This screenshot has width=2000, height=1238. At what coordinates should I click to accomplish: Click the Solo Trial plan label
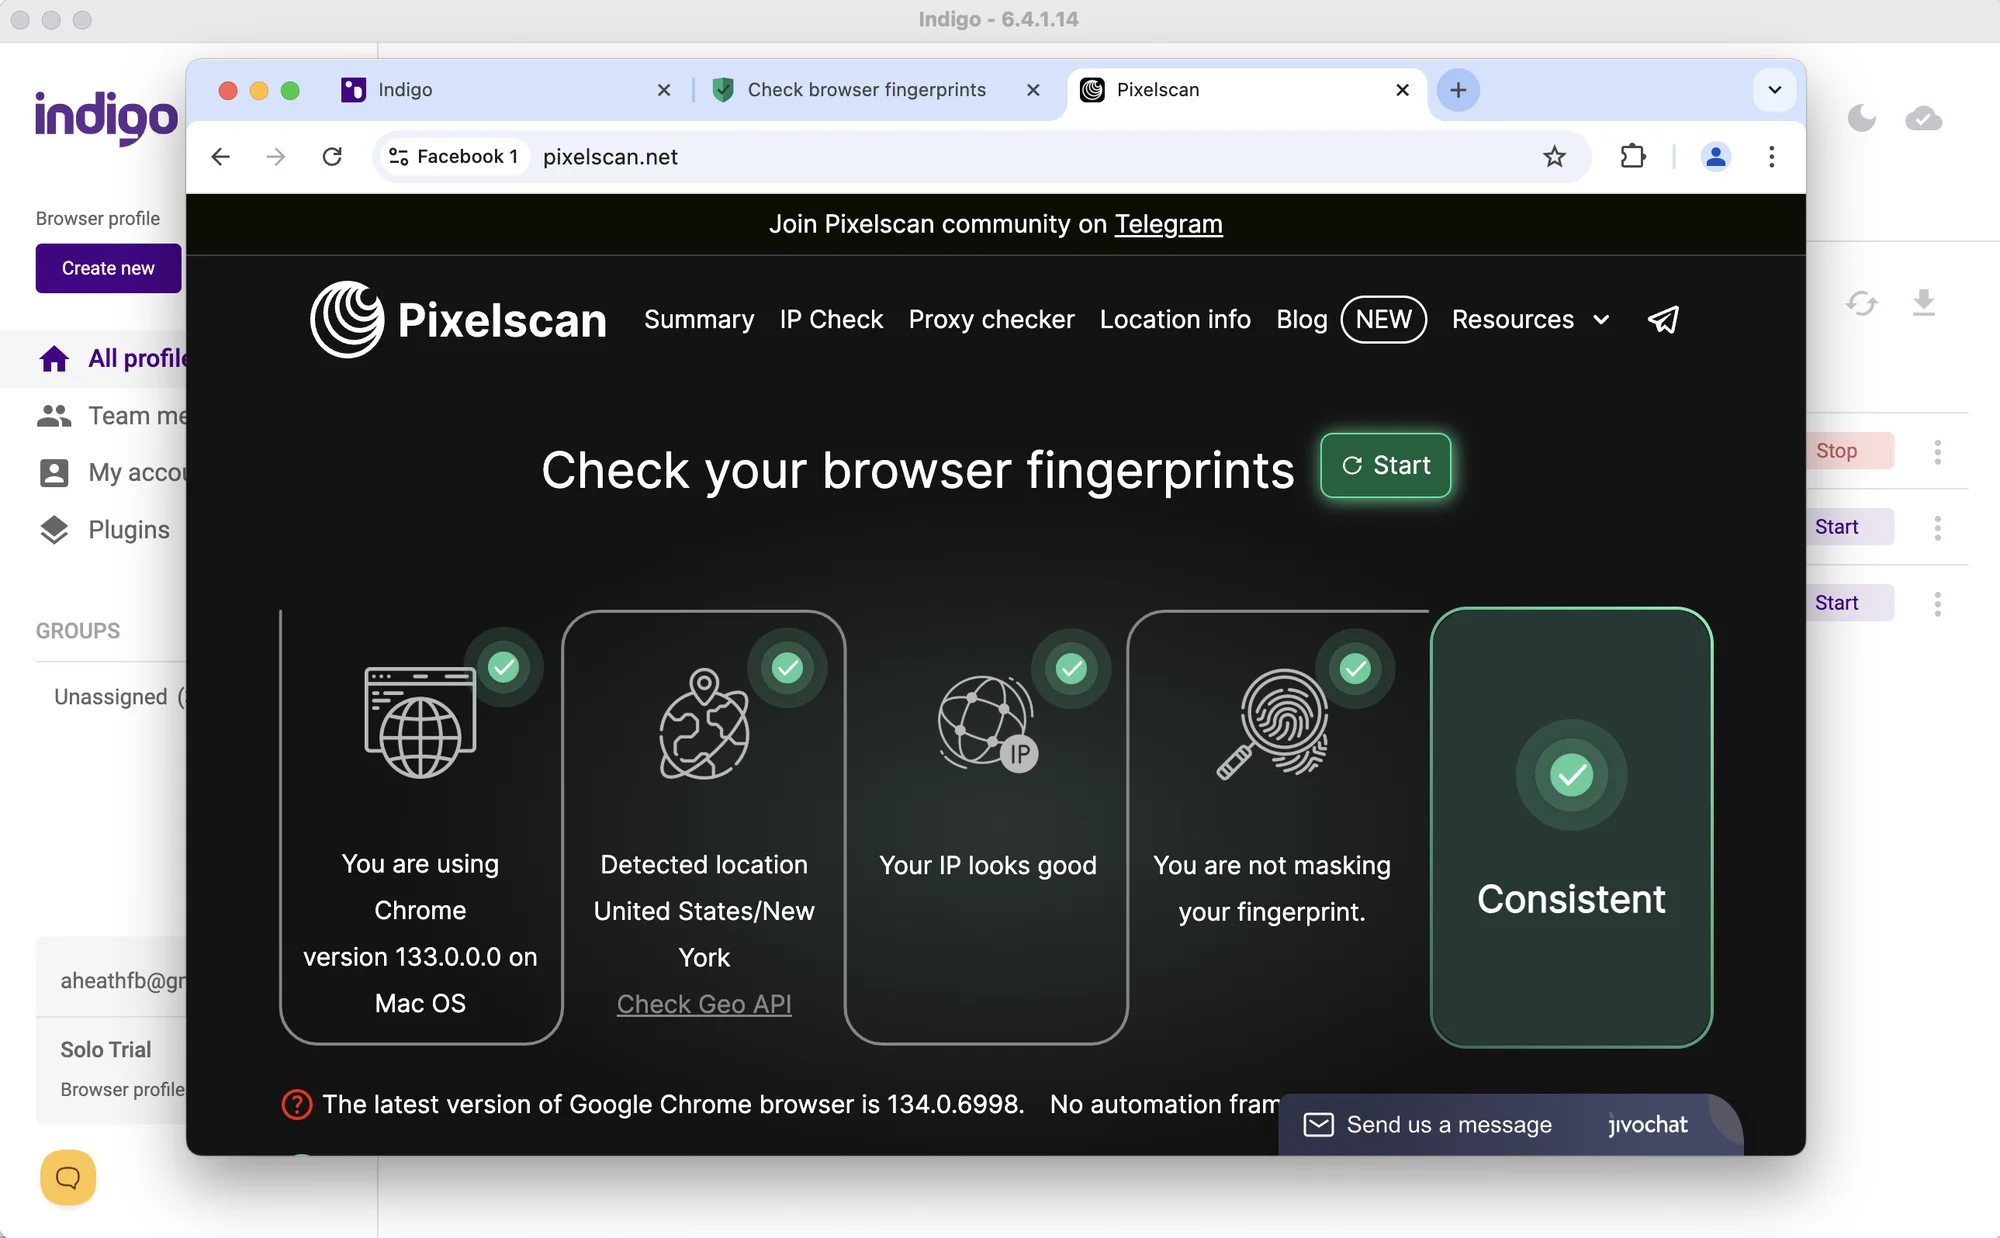[x=106, y=1049]
